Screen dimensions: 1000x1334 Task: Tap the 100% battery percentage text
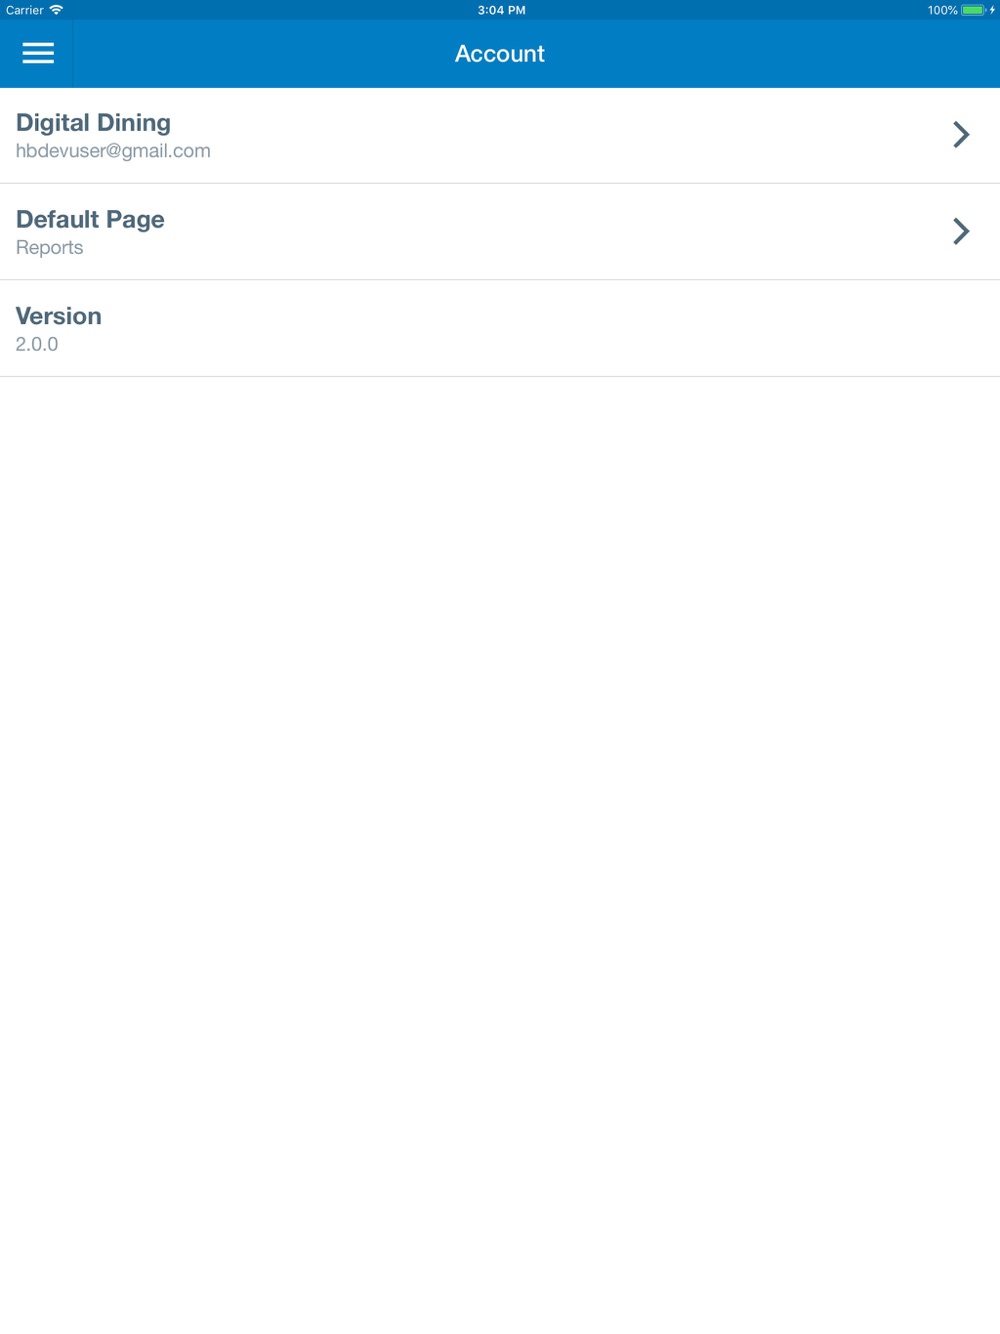click(942, 10)
